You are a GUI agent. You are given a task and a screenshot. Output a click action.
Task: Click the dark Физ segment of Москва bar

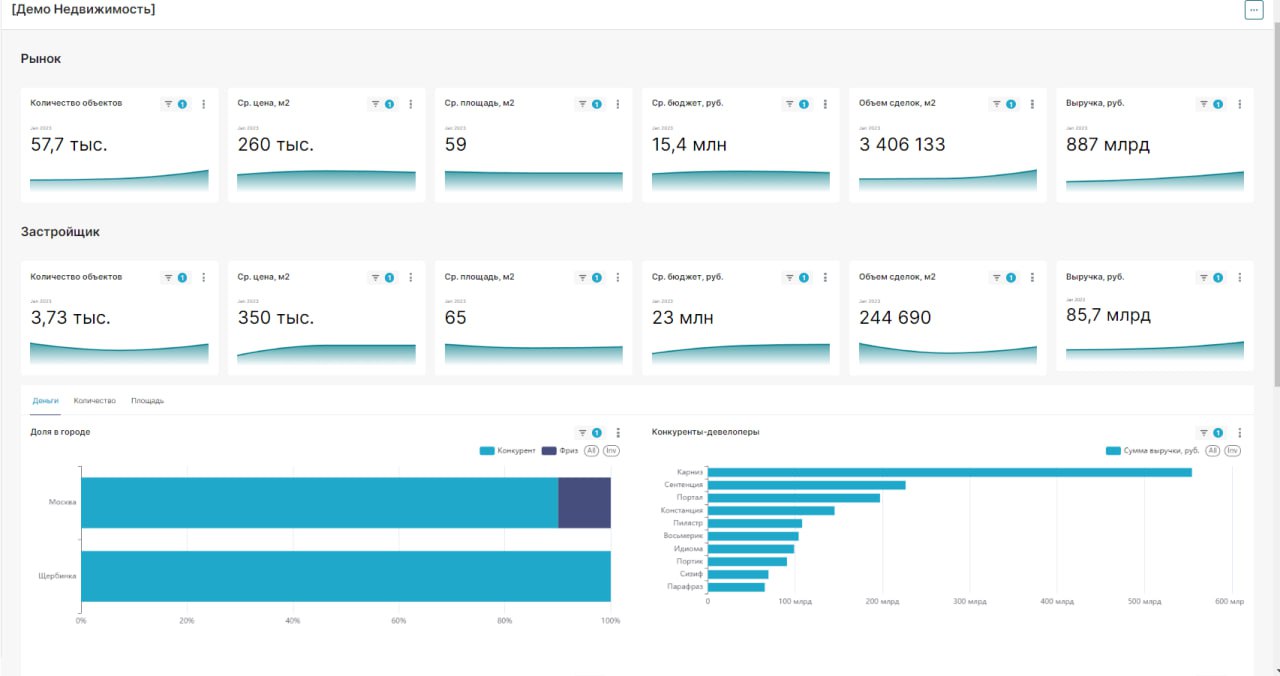[x=584, y=502]
